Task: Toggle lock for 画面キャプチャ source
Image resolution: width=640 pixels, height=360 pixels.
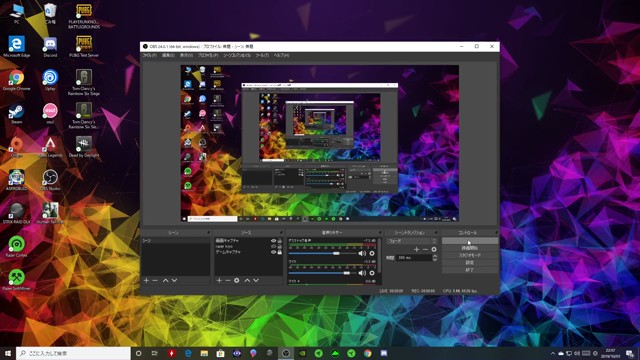Action: 280,241
